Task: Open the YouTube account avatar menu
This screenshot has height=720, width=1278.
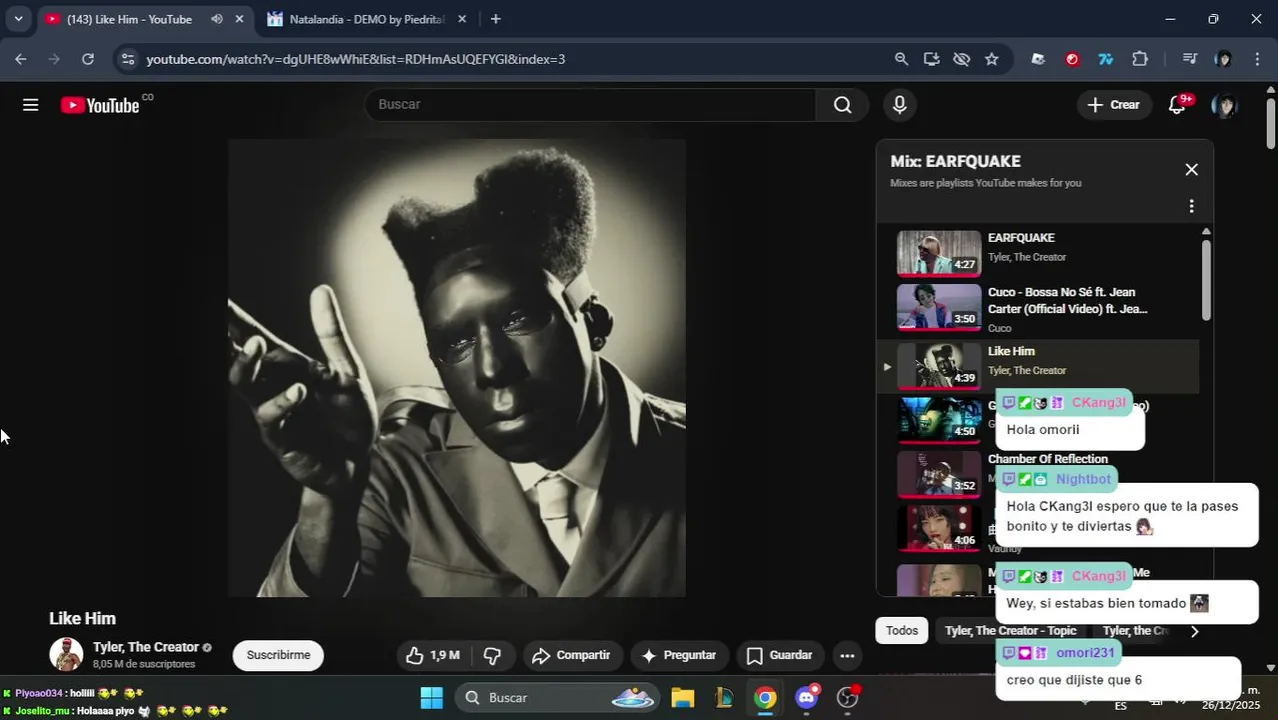Action: (x=1224, y=105)
